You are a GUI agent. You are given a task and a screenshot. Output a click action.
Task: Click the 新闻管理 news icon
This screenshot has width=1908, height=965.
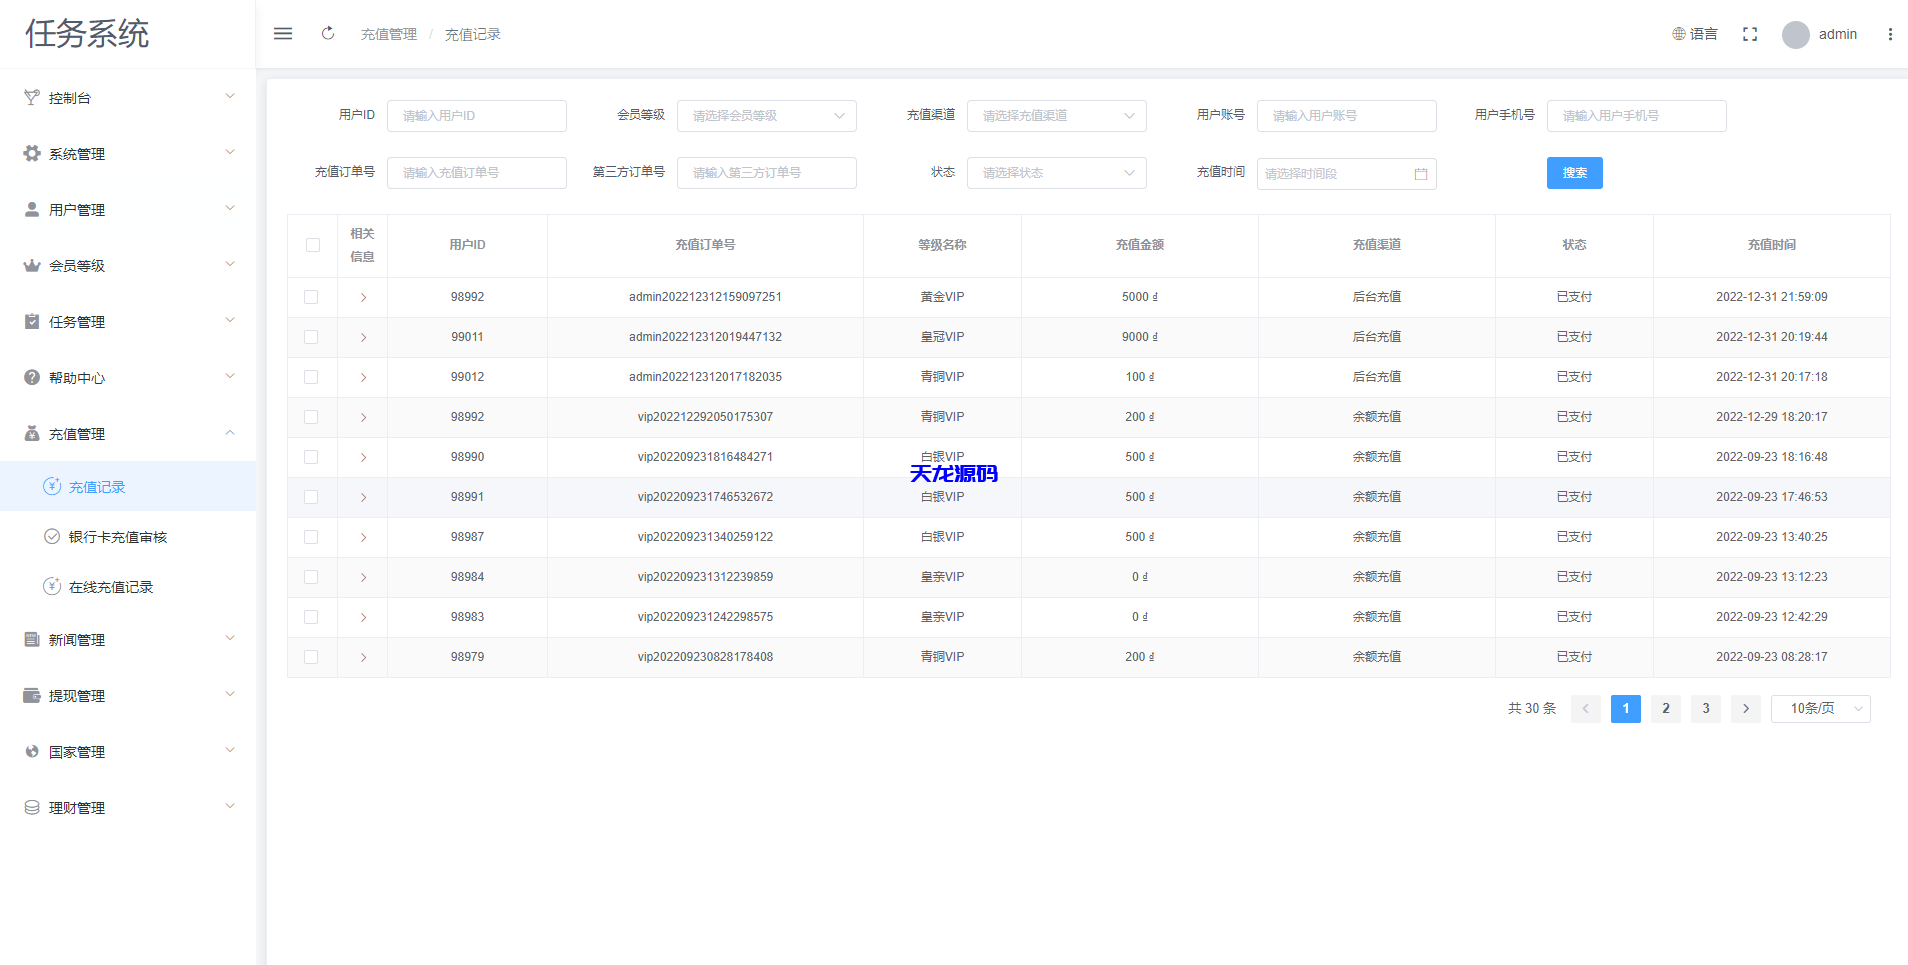click(32, 639)
